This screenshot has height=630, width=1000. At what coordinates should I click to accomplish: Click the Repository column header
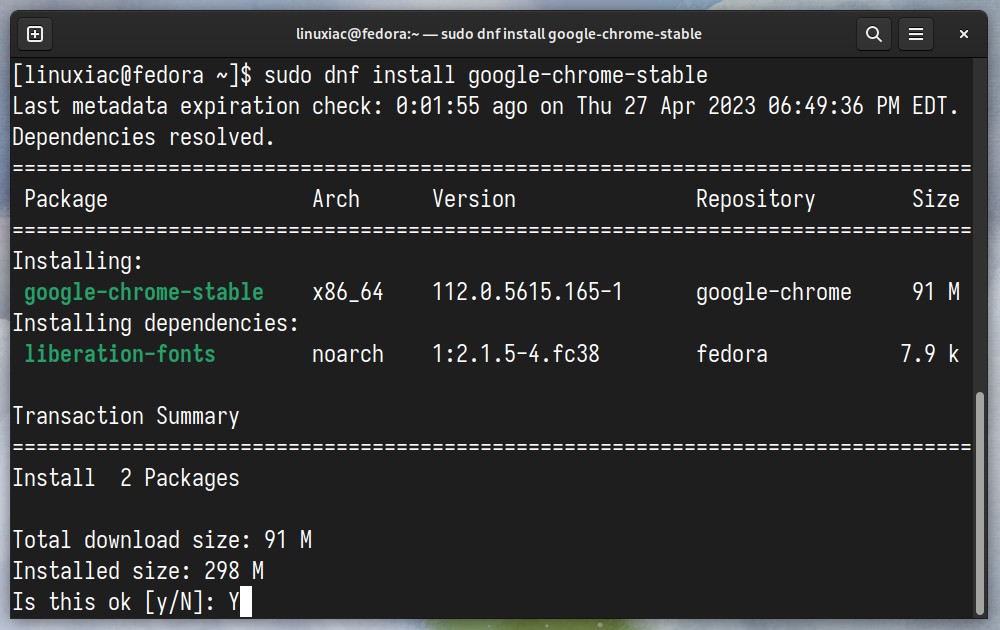(756, 199)
